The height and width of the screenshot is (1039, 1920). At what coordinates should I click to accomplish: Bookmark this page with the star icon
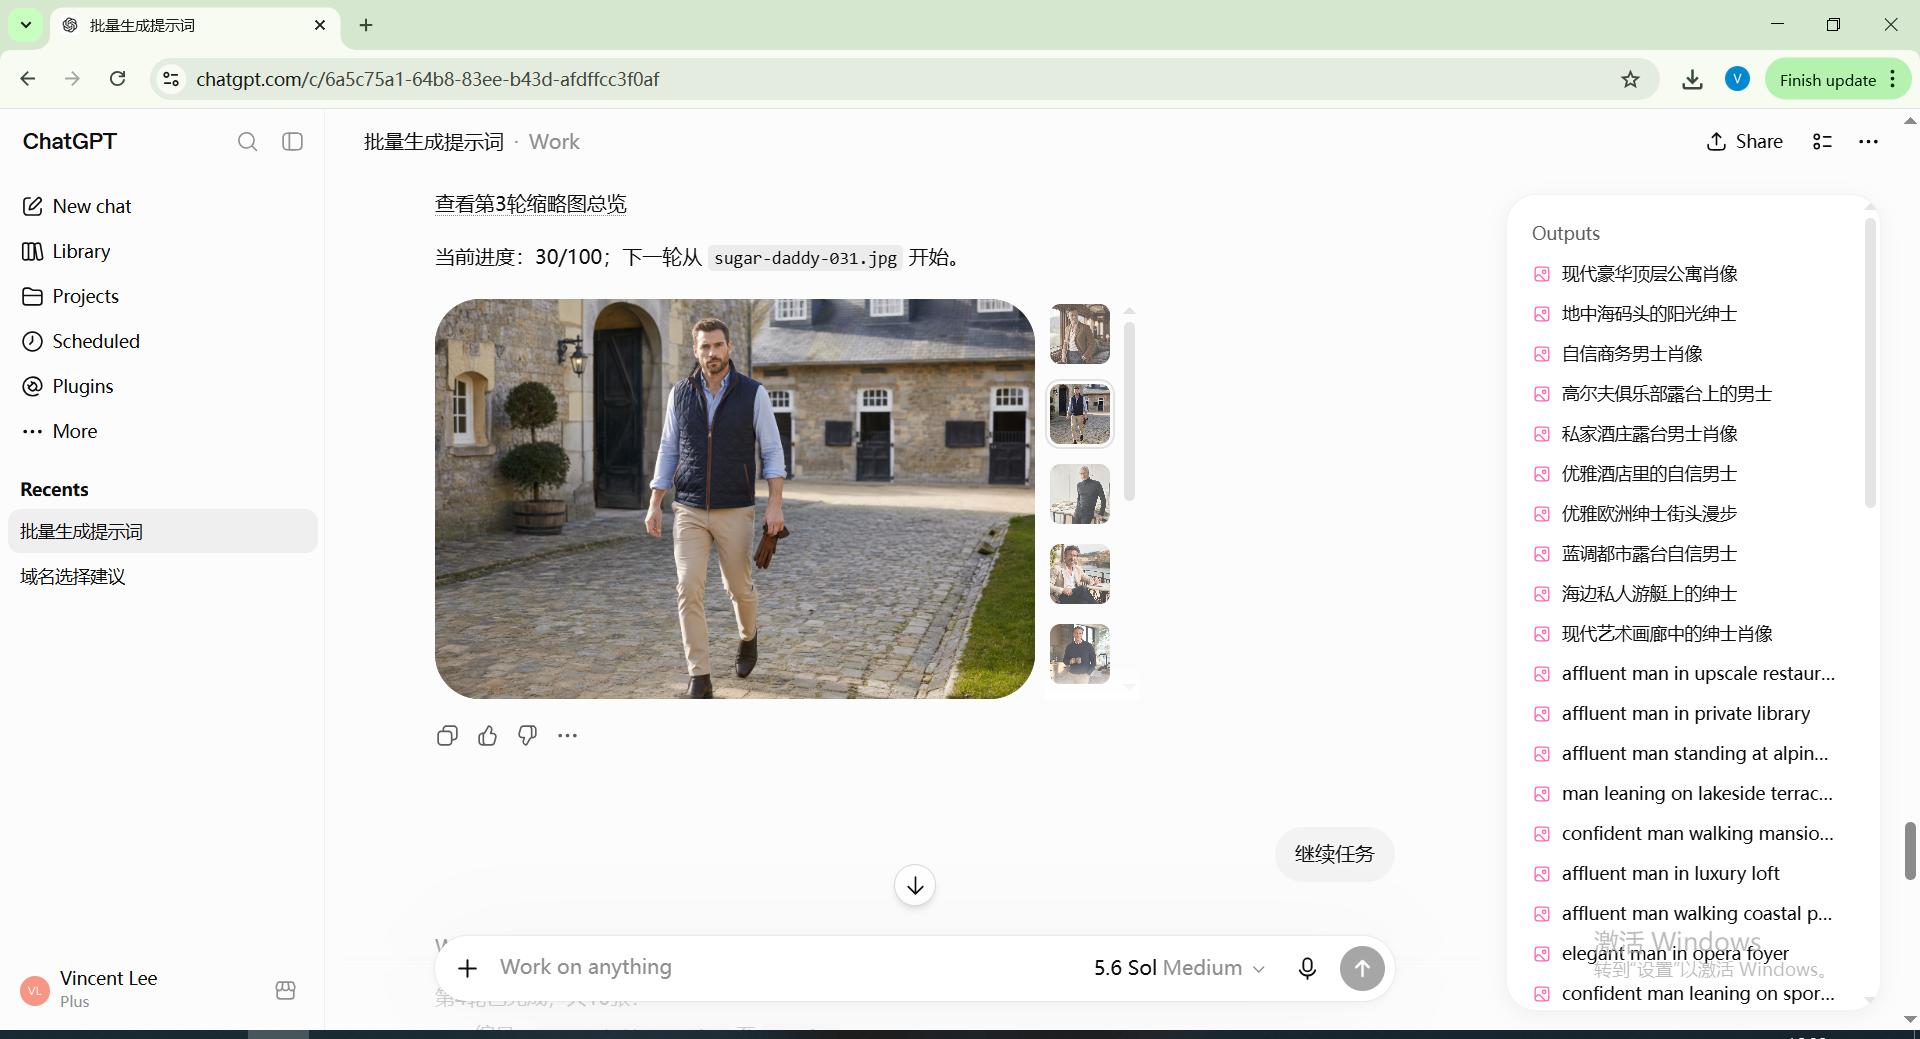[x=1630, y=80]
